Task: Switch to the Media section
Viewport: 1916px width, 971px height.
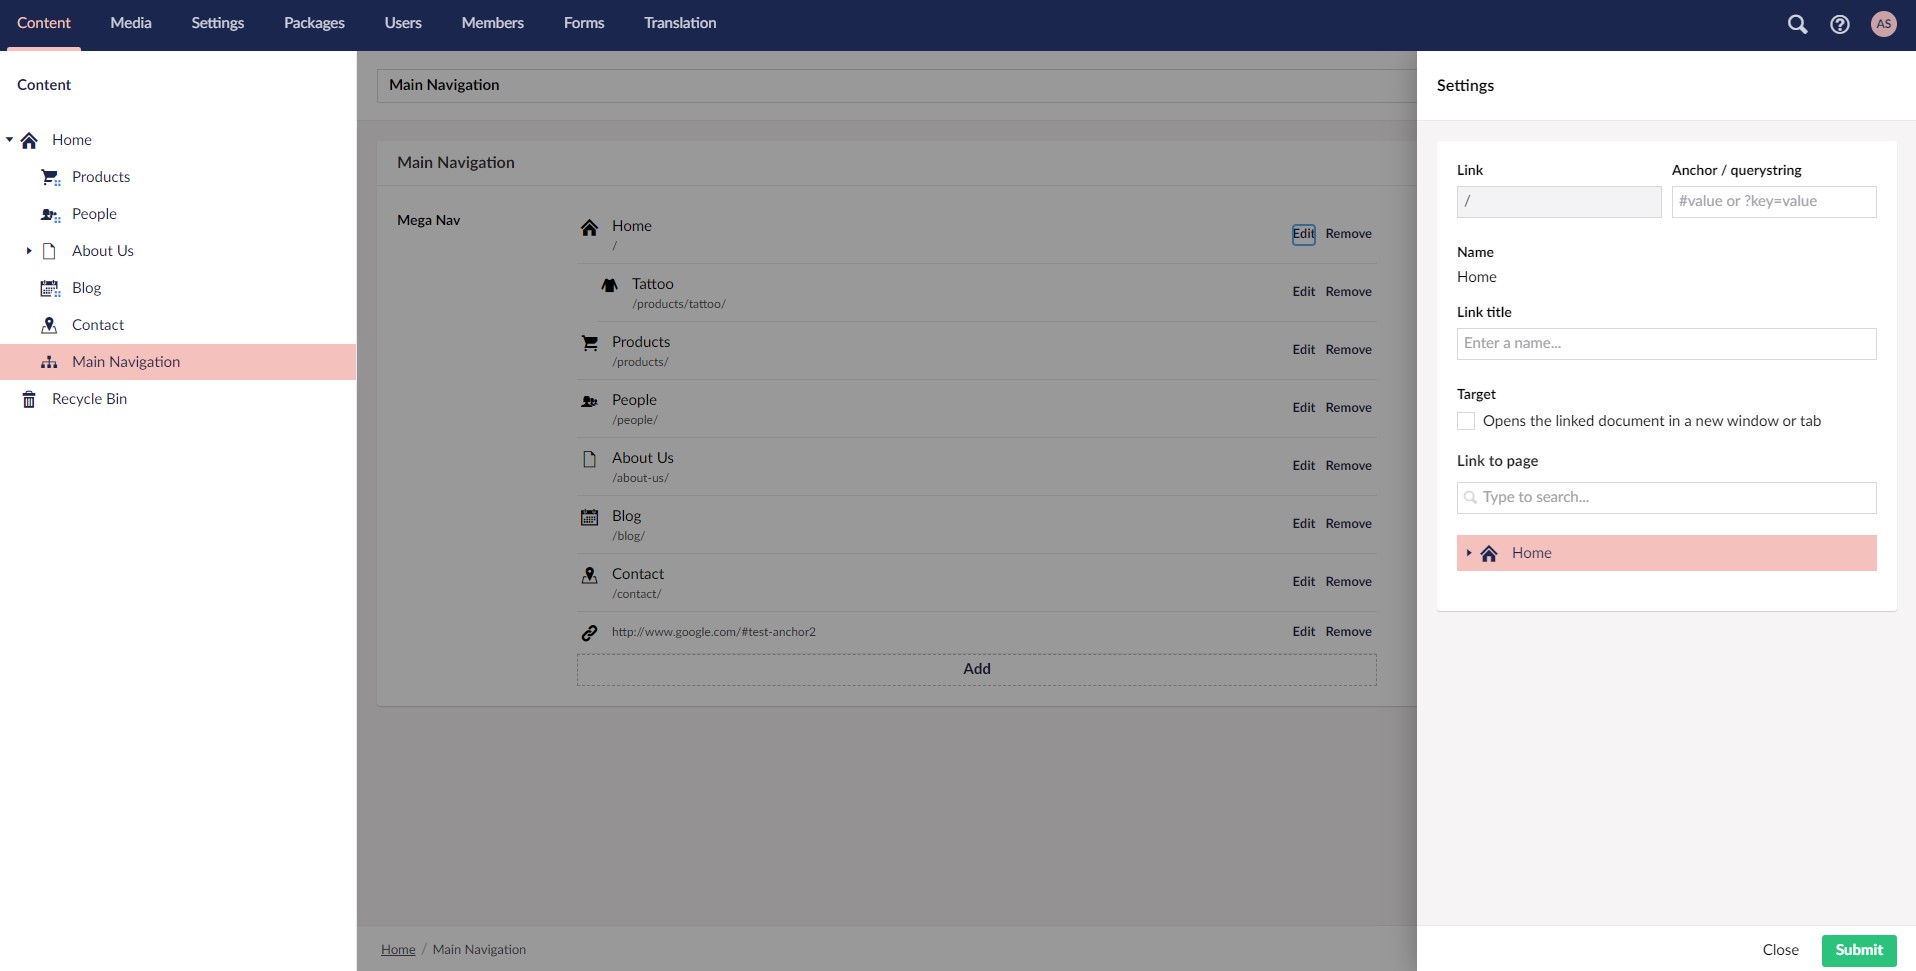Action: [x=131, y=23]
